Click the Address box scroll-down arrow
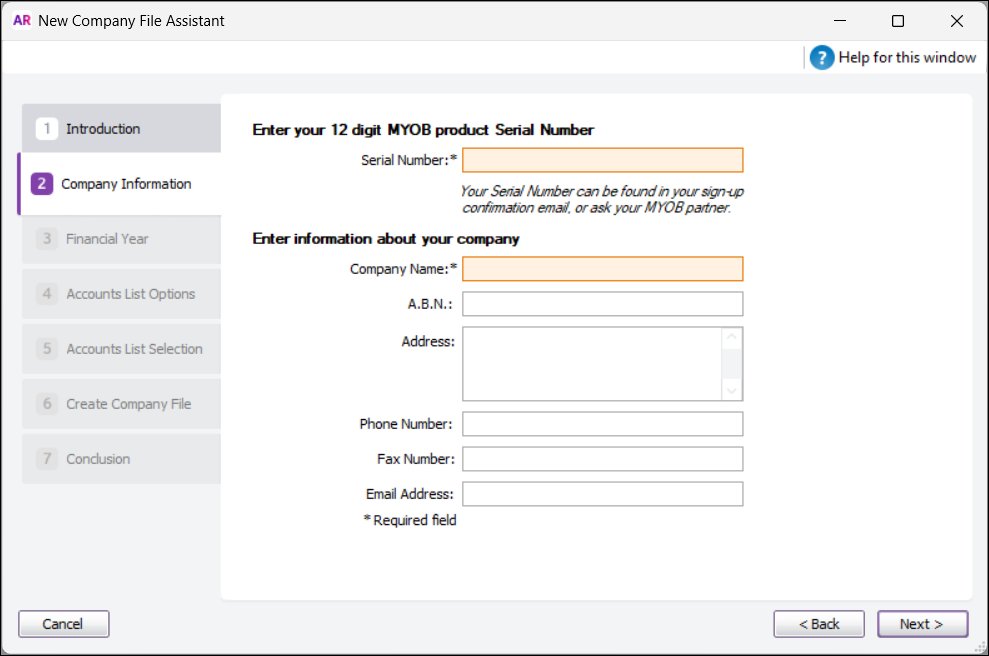Screen dimensions: 989x656 (x=733, y=390)
